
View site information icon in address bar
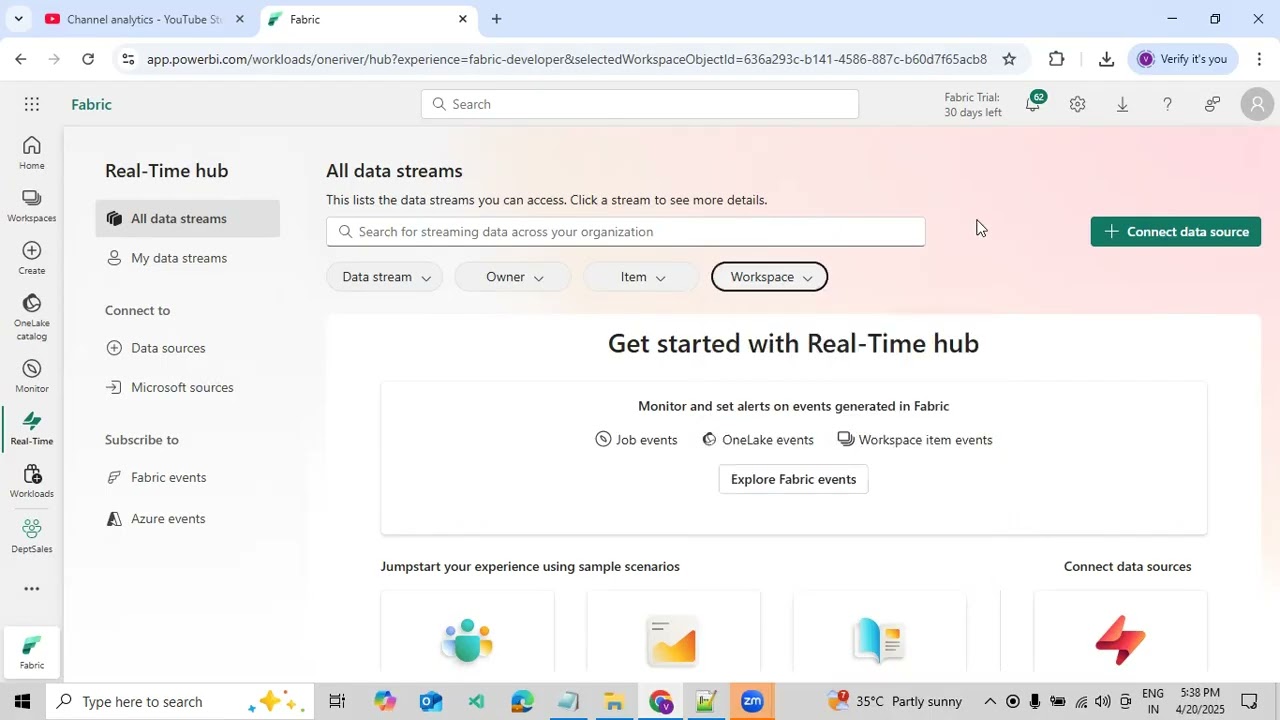click(127, 59)
